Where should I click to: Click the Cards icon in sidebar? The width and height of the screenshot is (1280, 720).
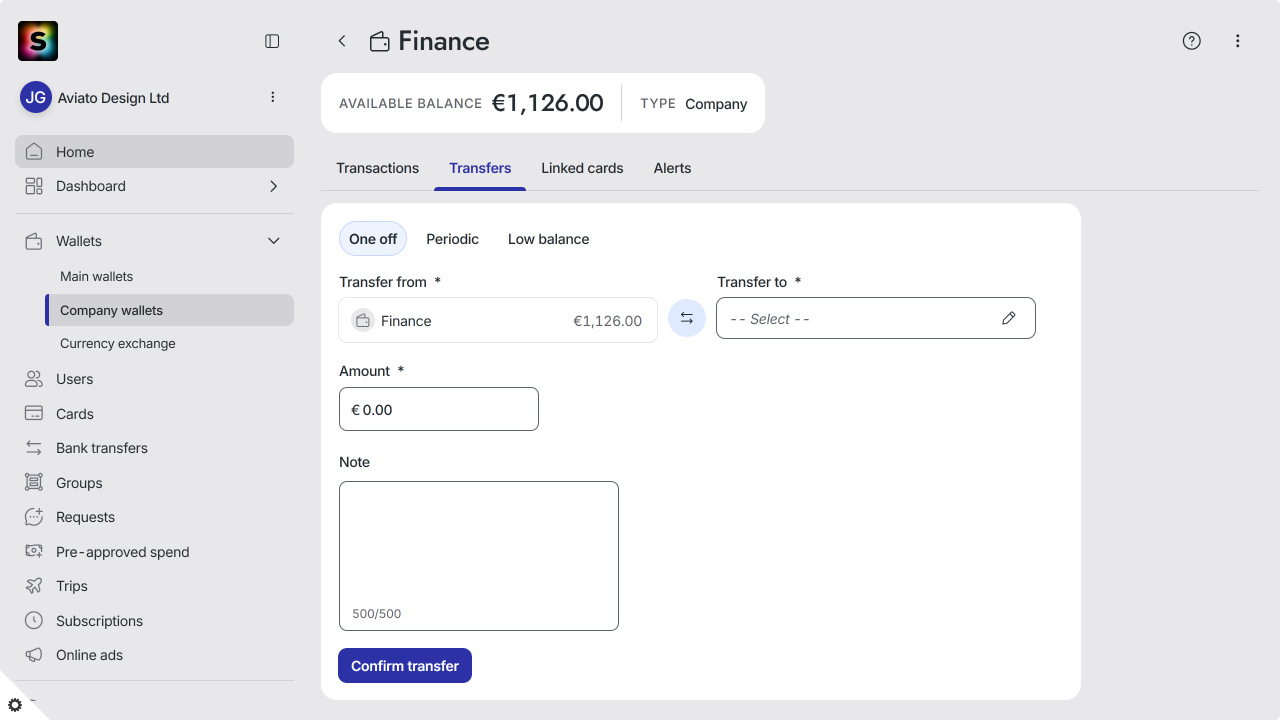(34, 414)
